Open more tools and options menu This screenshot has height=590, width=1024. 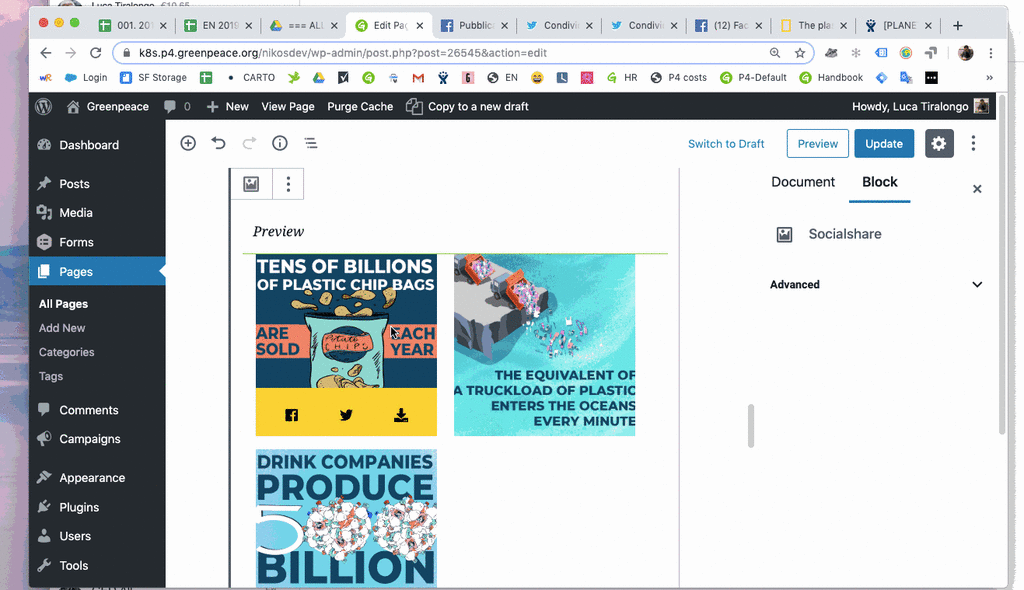pyautogui.click(x=973, y=144)
